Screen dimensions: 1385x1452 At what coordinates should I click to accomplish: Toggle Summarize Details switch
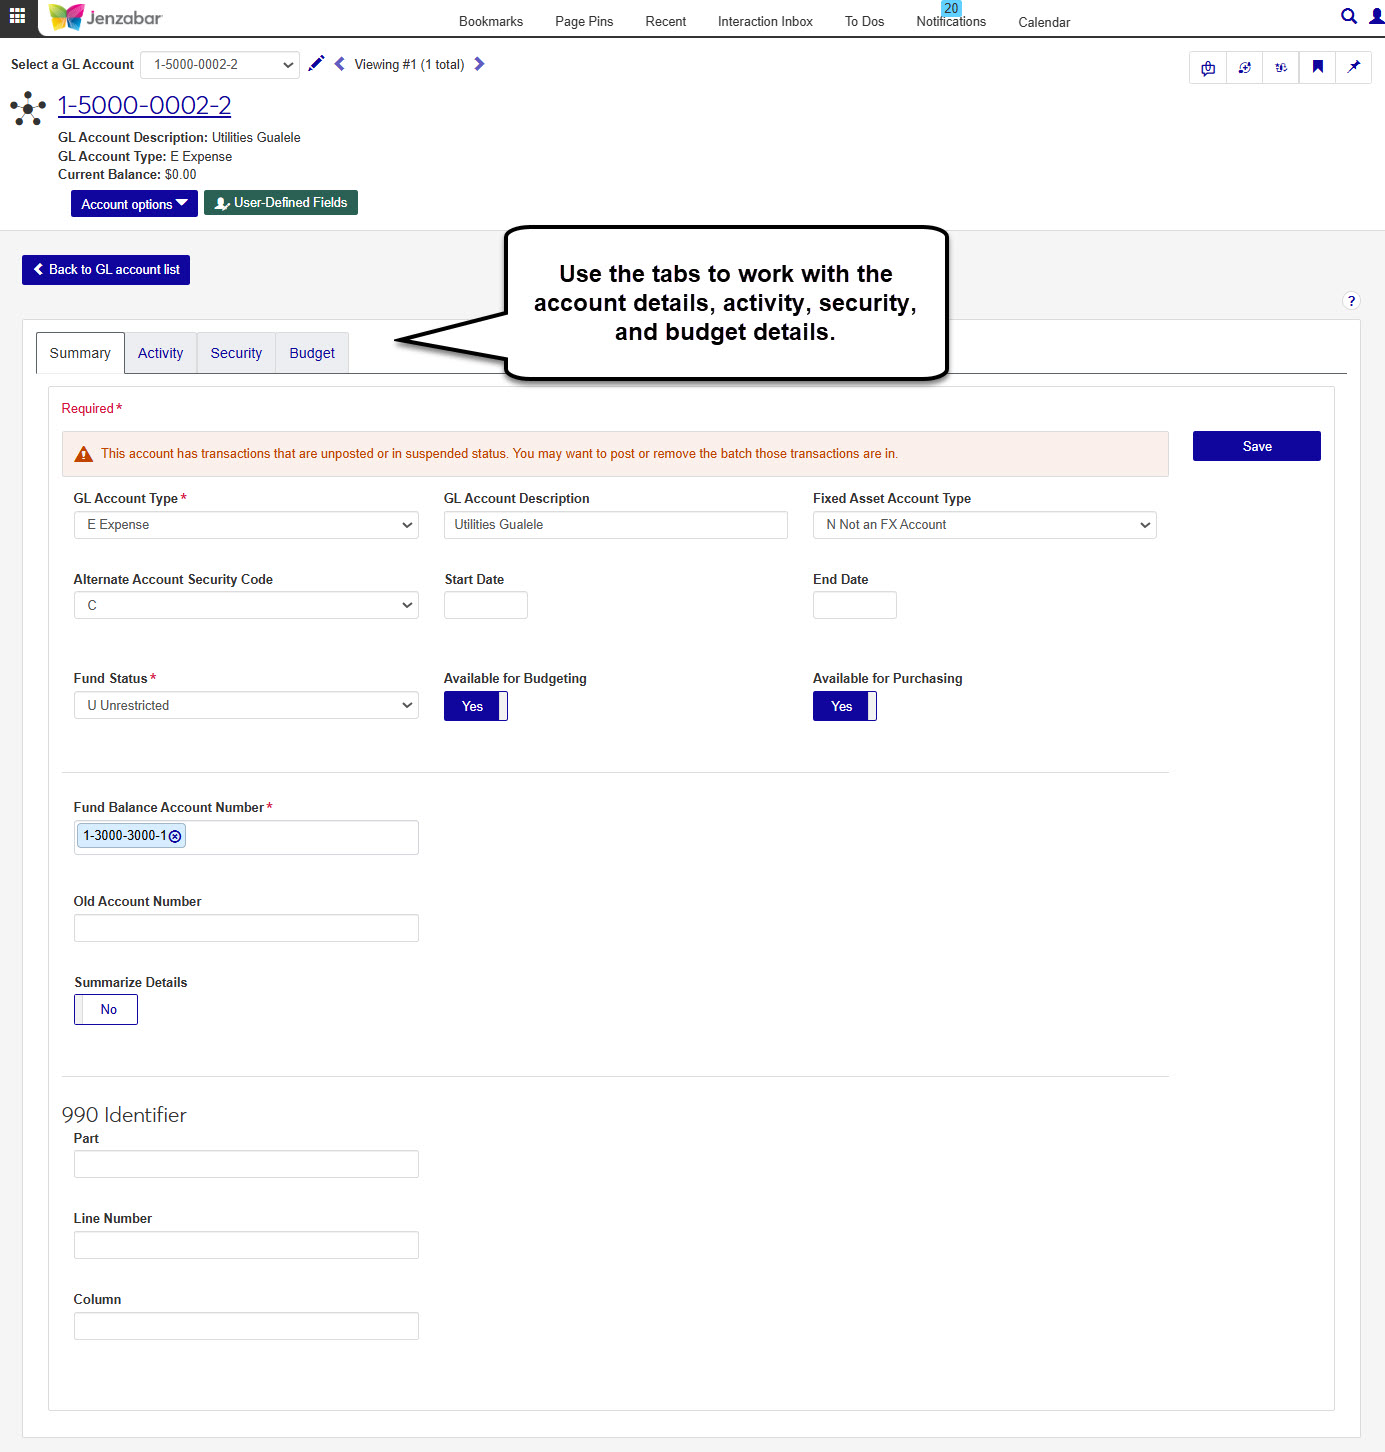point(106,1010)
